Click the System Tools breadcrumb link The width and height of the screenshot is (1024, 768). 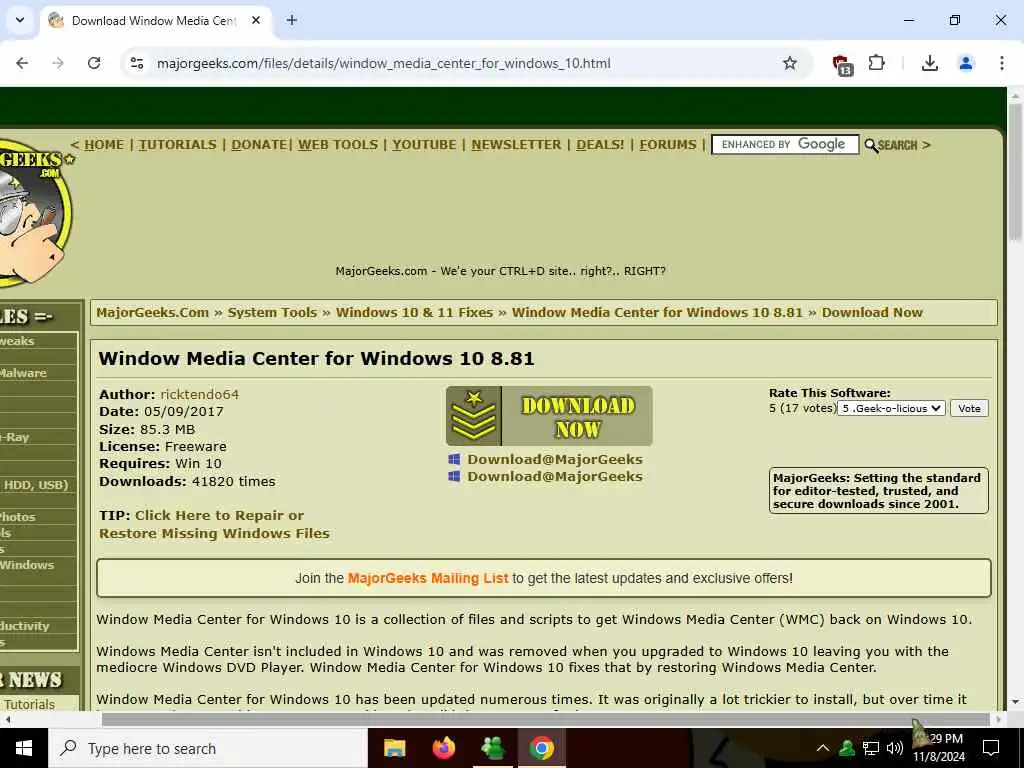pyautogui.click(x=272, y=312)
